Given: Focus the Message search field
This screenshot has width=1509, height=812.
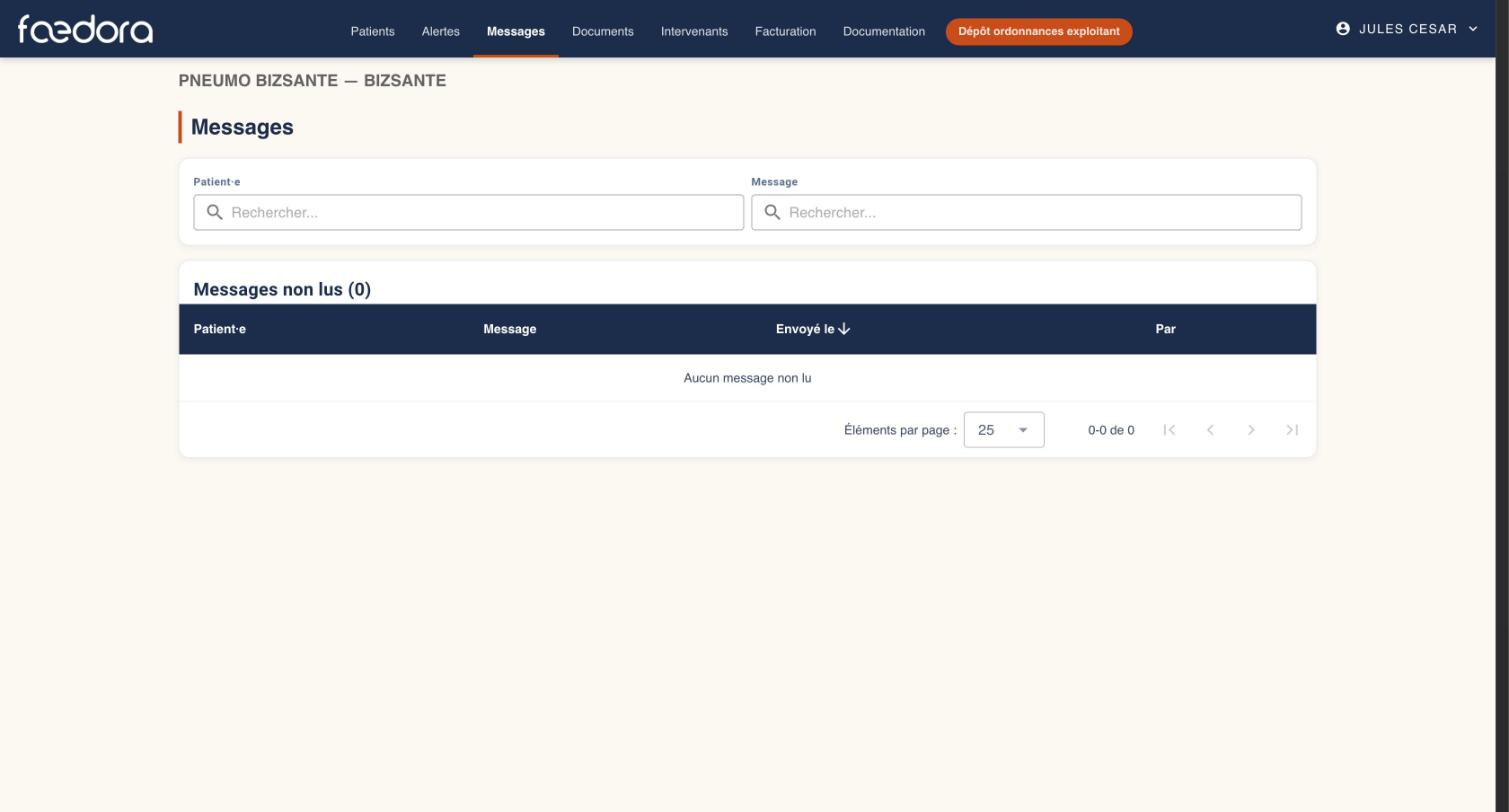Looking at the screenshot, I should [x=1026, y=212].
